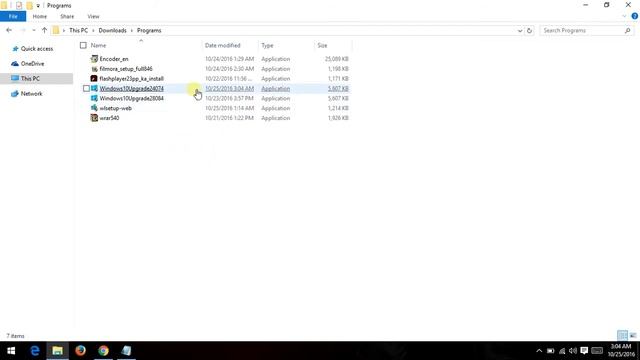Click the filmora_setup_full846 file name
The image size is (640, 360).
[126, 69]
